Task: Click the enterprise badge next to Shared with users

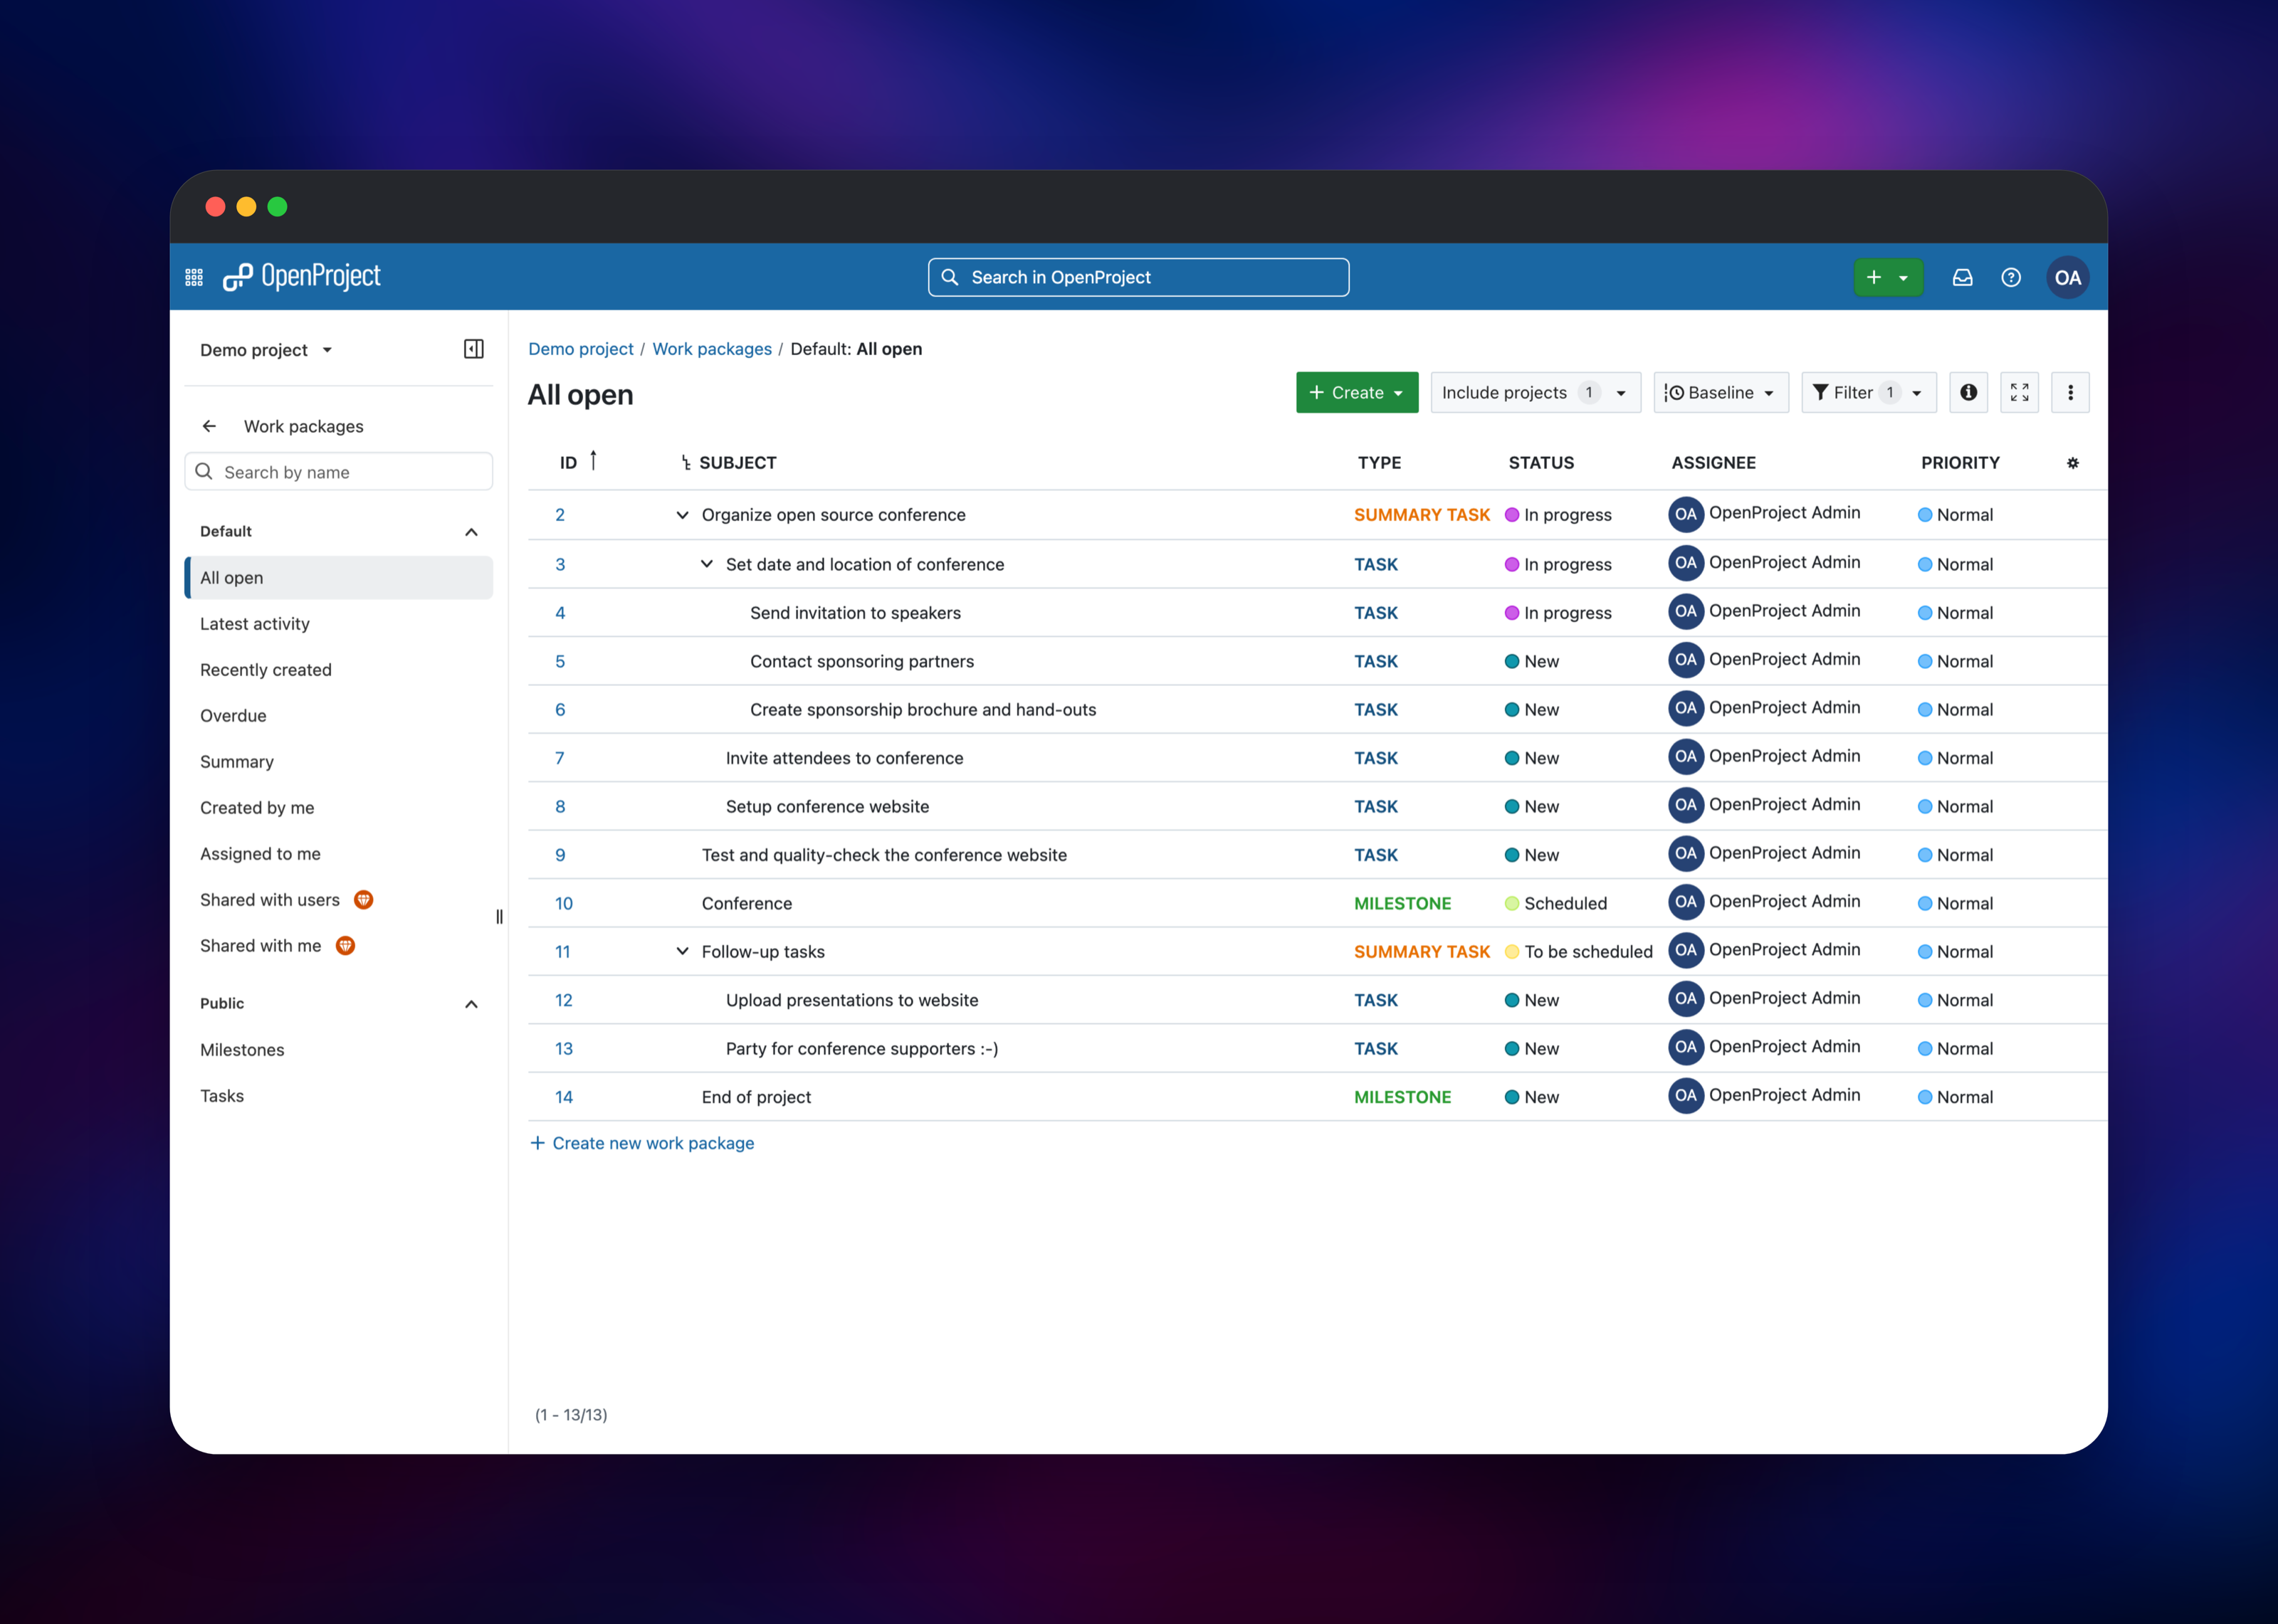Action: (364, 900)
